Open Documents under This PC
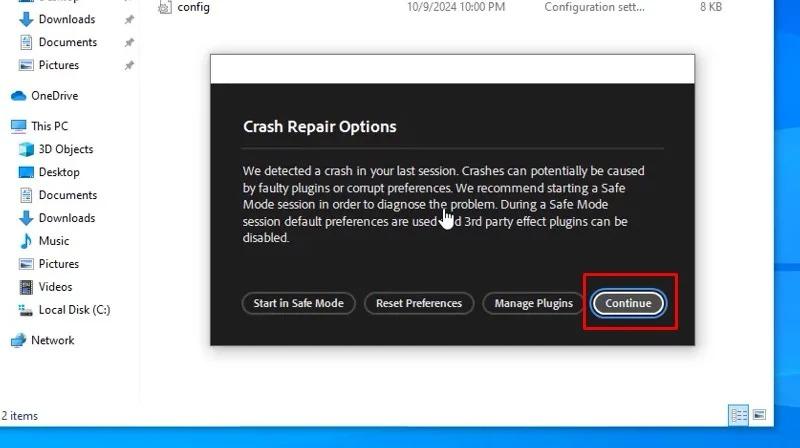 click(67, 195)
